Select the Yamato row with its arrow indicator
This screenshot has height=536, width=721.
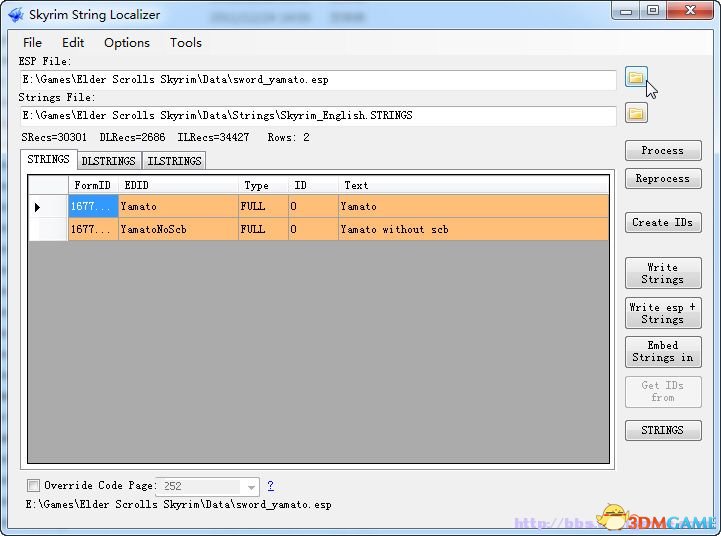click(x=48, y=206)
